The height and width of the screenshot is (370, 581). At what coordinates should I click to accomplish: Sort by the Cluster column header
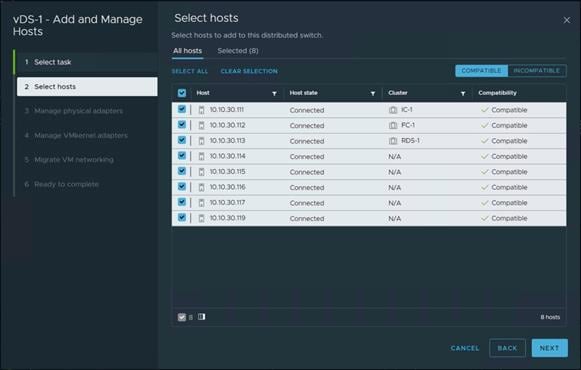tap(398, 93)
